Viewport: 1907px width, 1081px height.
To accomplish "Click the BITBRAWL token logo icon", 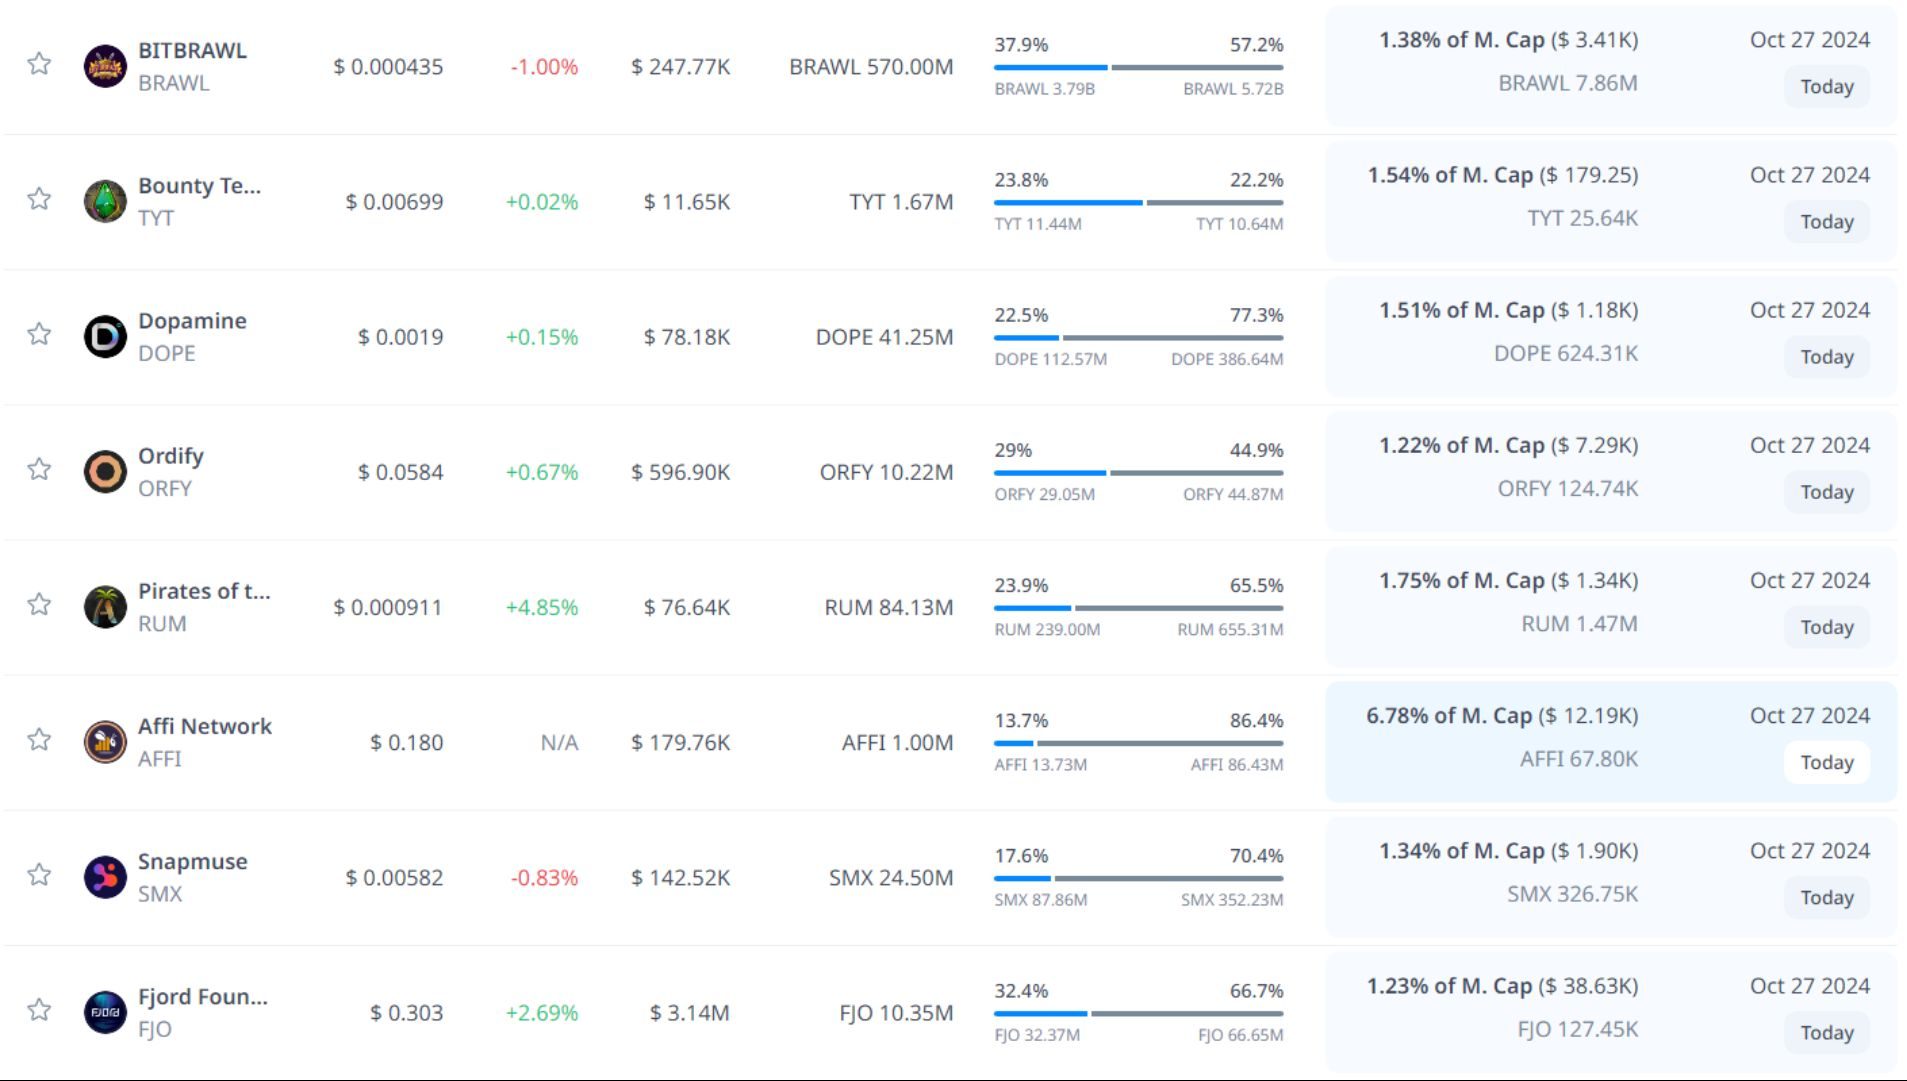I will (x=105, y=66).
